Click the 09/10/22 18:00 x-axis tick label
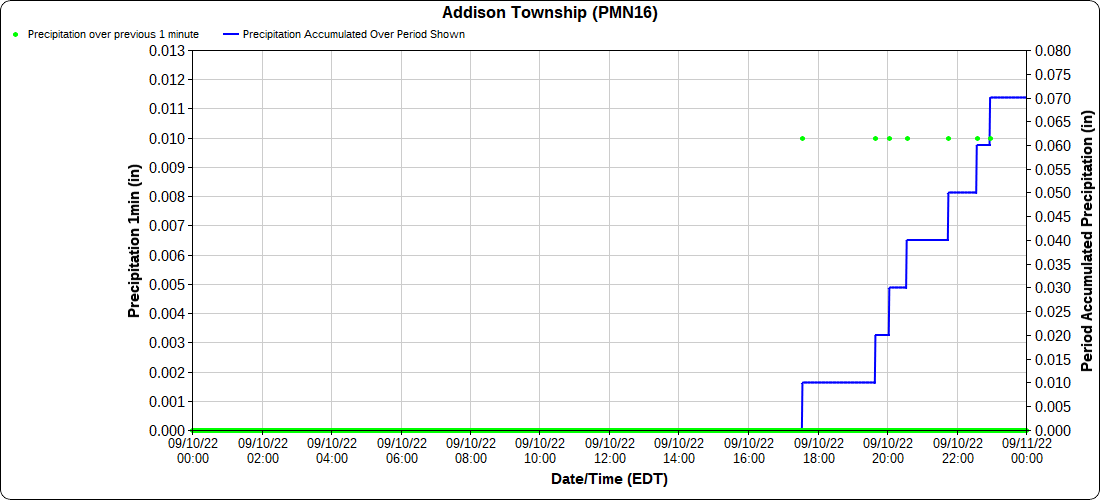 (818, 451)
